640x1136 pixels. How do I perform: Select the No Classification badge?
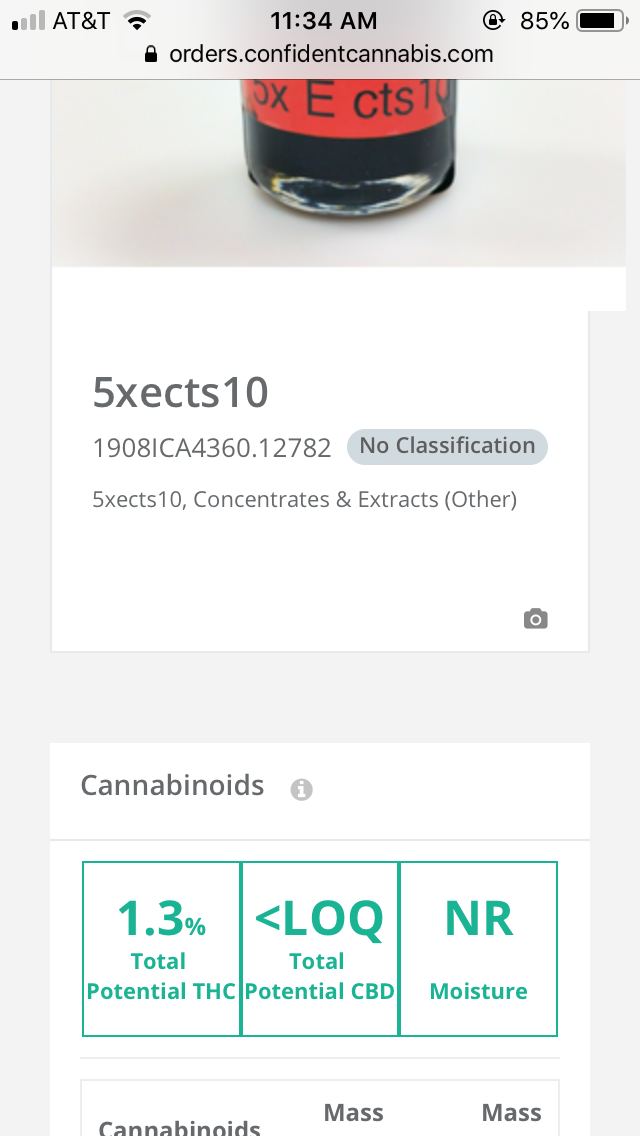tap(447, 446)
